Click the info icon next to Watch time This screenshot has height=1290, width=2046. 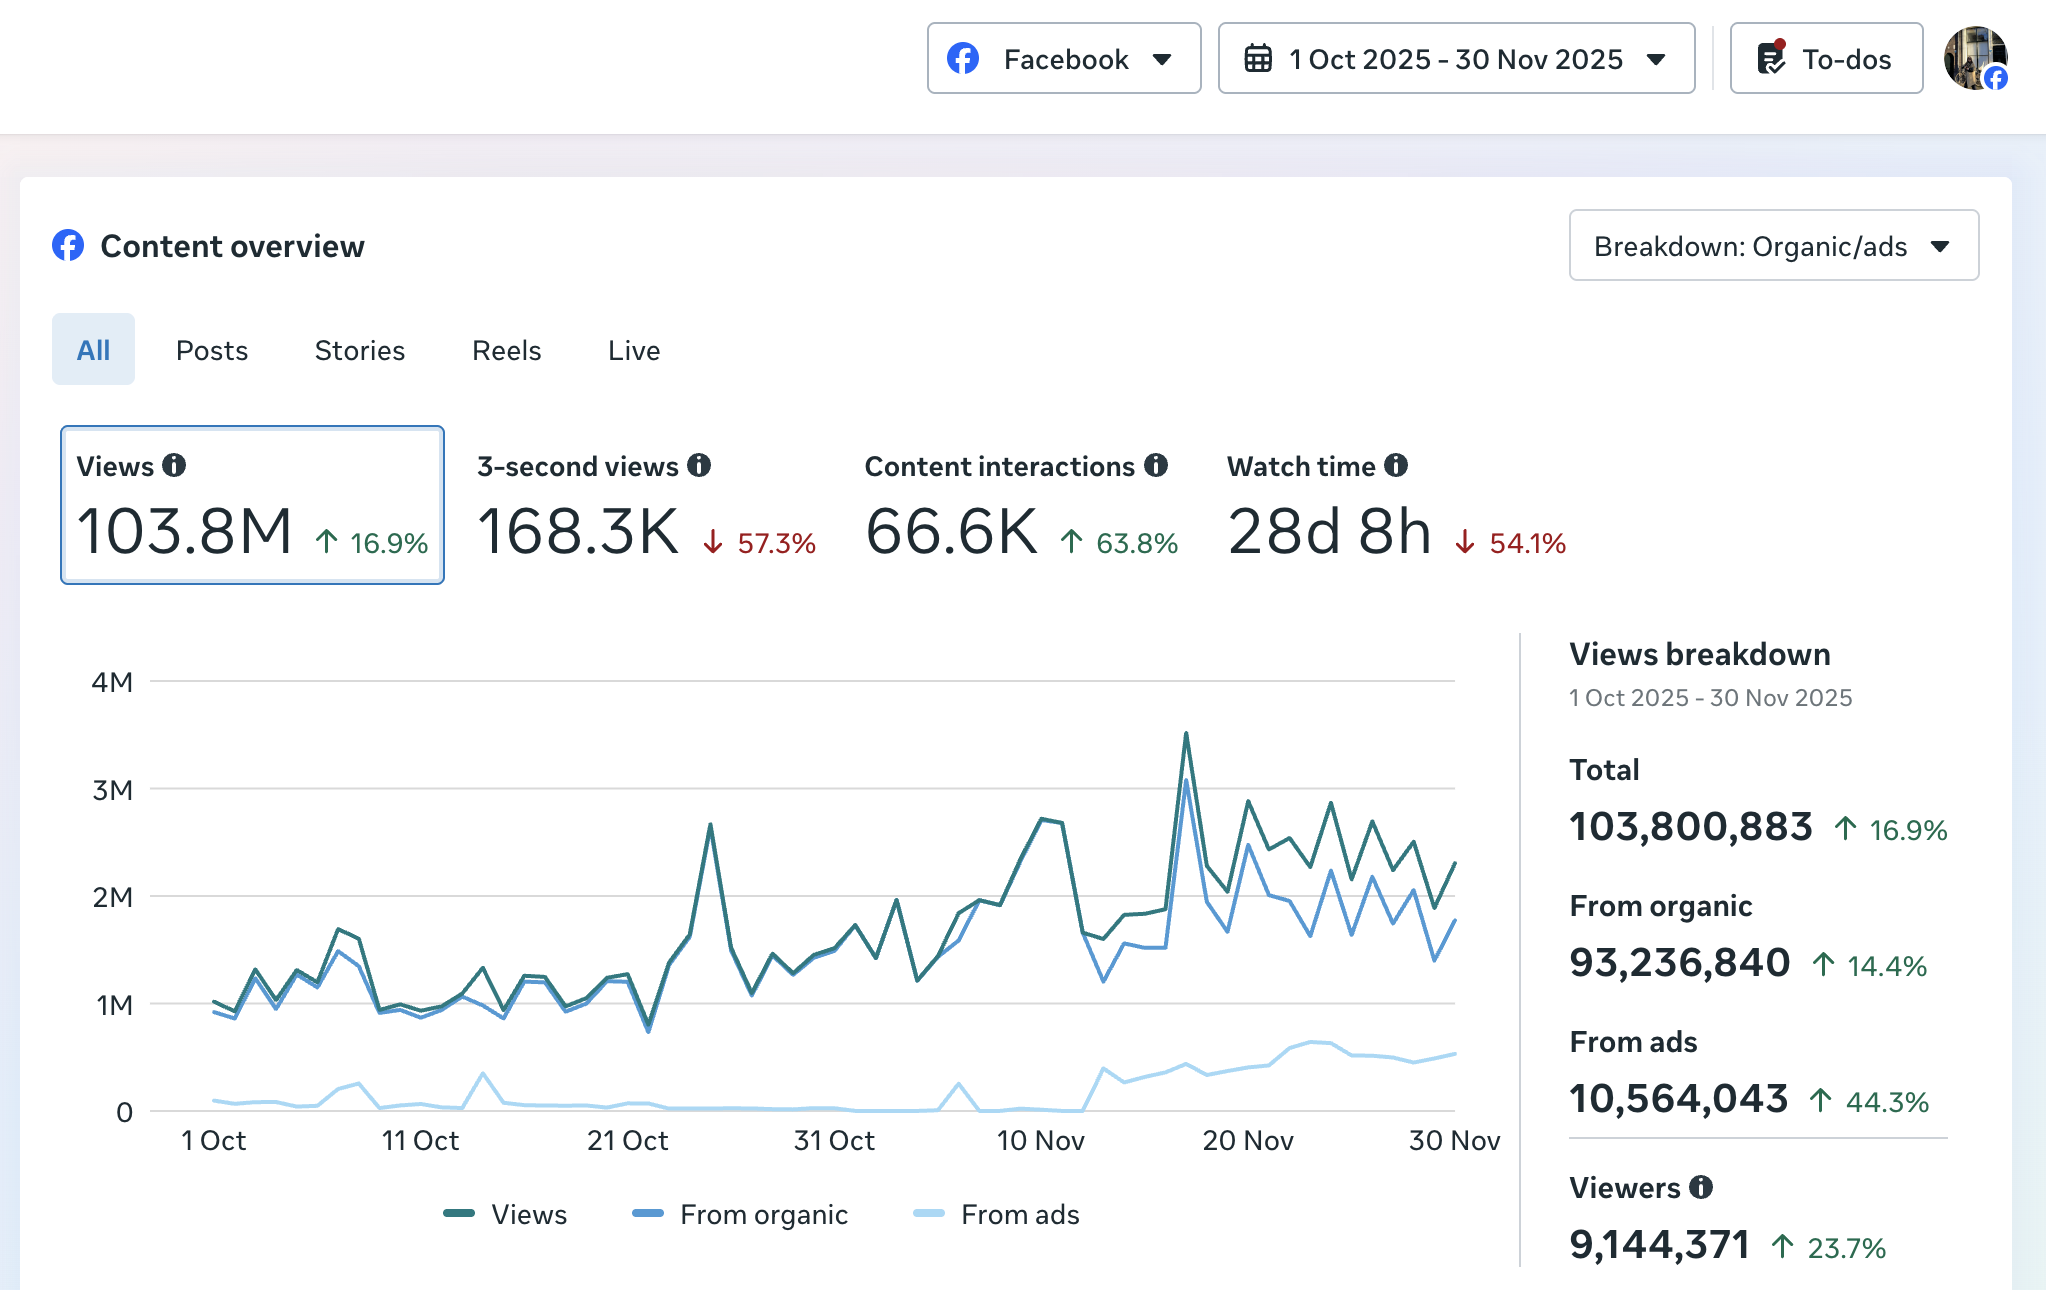click(1396, 465)
